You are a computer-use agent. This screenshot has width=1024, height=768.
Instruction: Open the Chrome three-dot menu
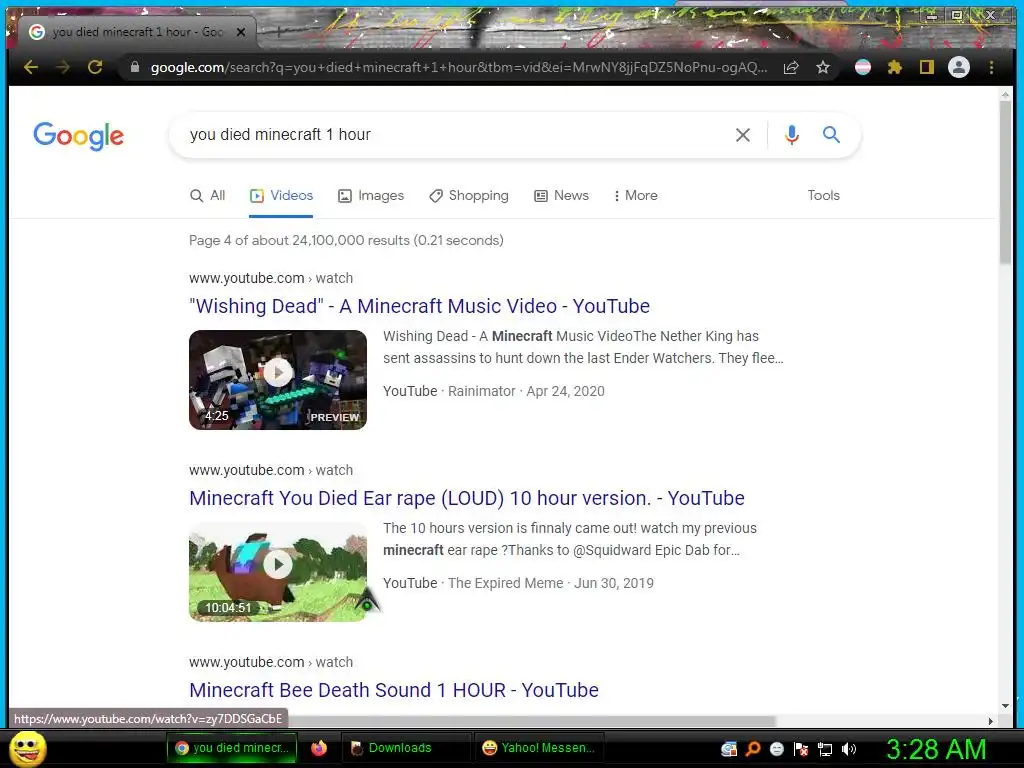tap(991, 67)
